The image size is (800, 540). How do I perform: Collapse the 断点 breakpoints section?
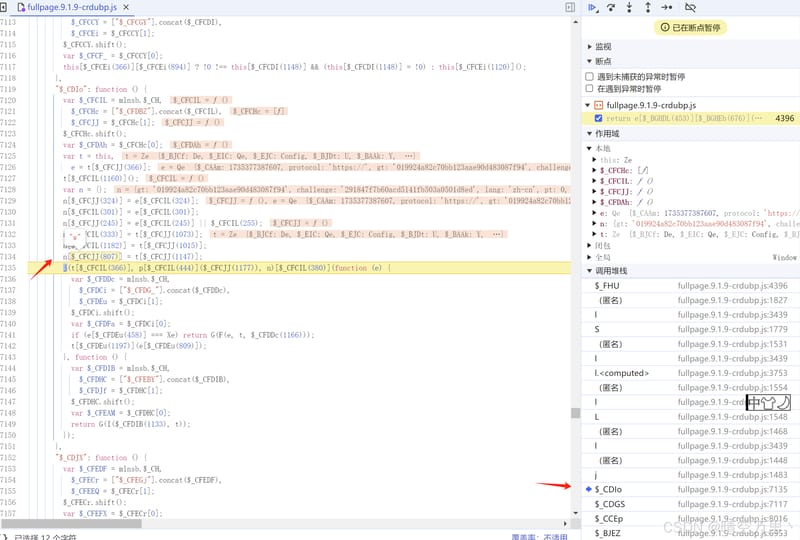coord(590,61)
